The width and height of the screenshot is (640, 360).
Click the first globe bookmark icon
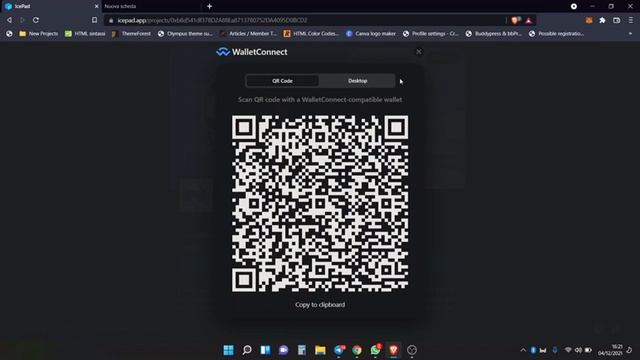pos(9,34)
